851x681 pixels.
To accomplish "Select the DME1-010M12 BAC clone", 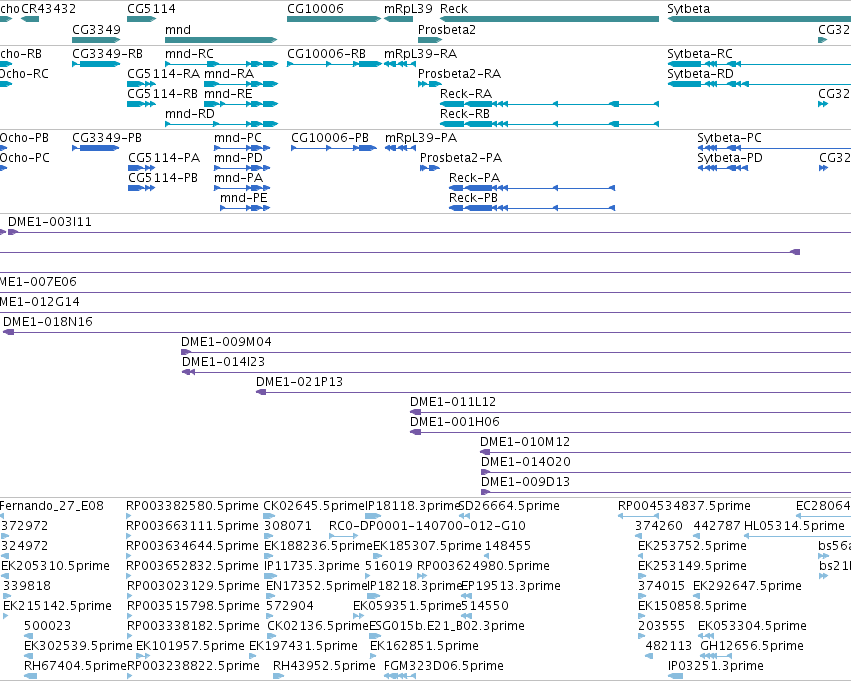I will pyautogui.click(x=665, y=452).
